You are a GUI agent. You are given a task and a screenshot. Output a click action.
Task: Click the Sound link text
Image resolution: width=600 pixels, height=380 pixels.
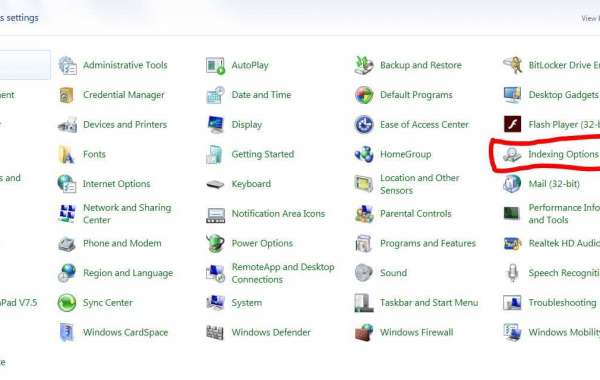tap(393, 273)
